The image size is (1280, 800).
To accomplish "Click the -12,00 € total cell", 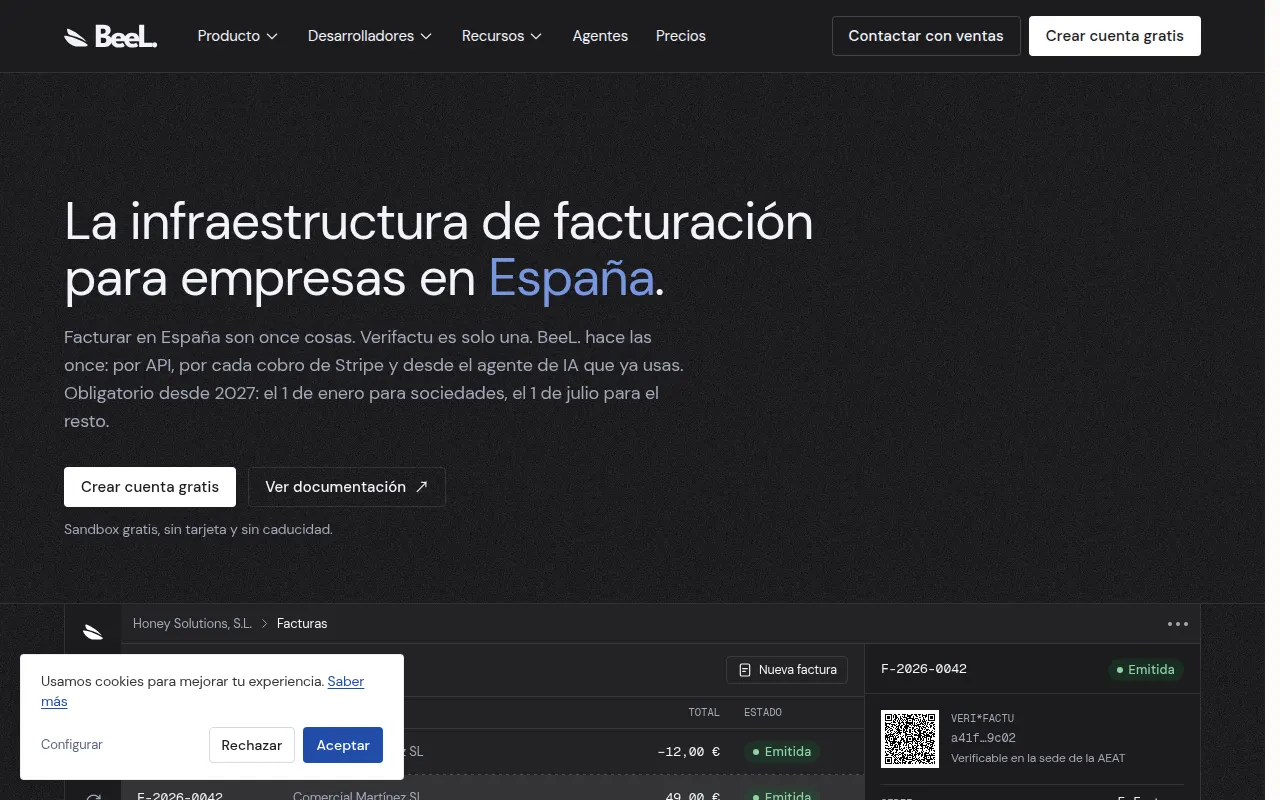I will pos(688,752).
